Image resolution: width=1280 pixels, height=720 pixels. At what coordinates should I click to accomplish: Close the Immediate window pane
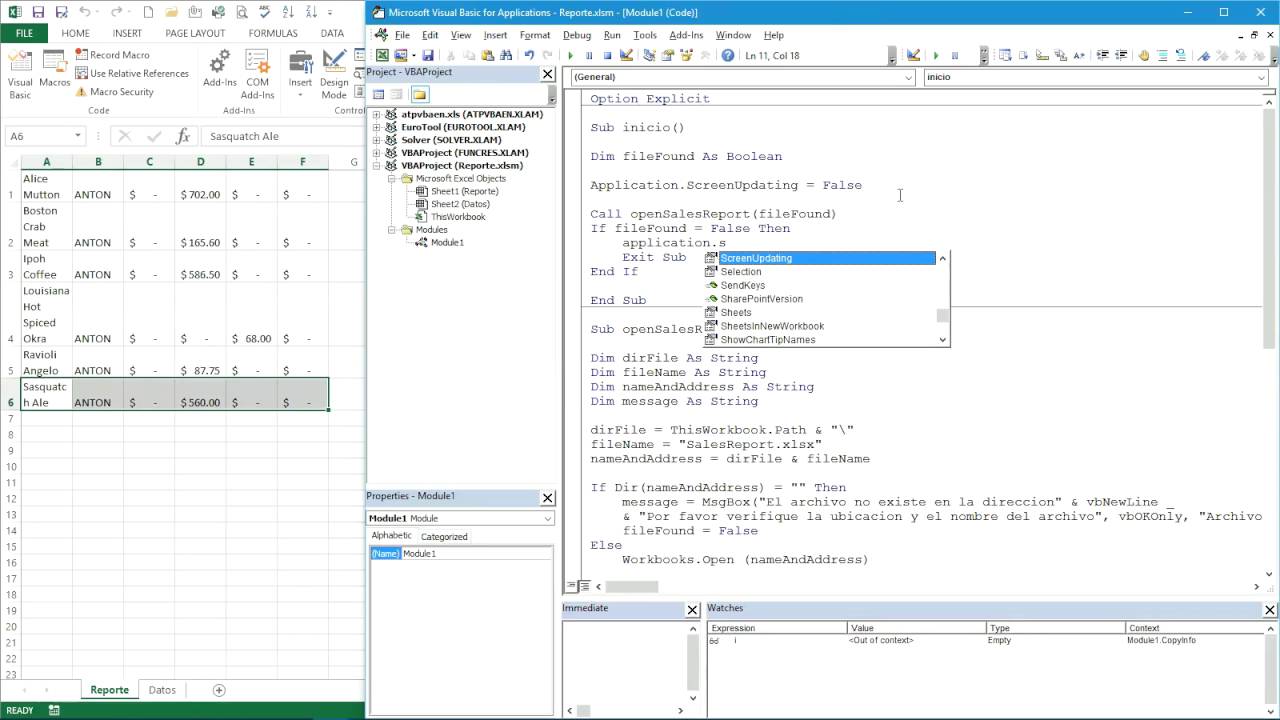[x=692, y=609]
